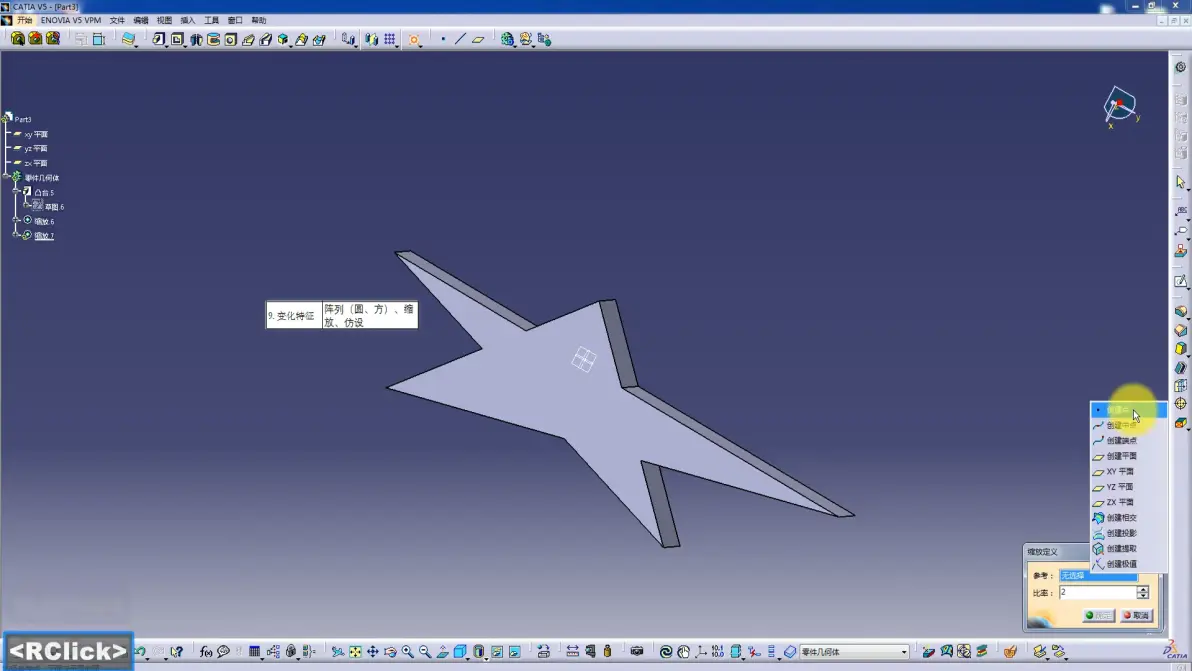Increase the ratio with the up stepper arrow
Screen dimensions: 1192x671
click(1143, 589)
